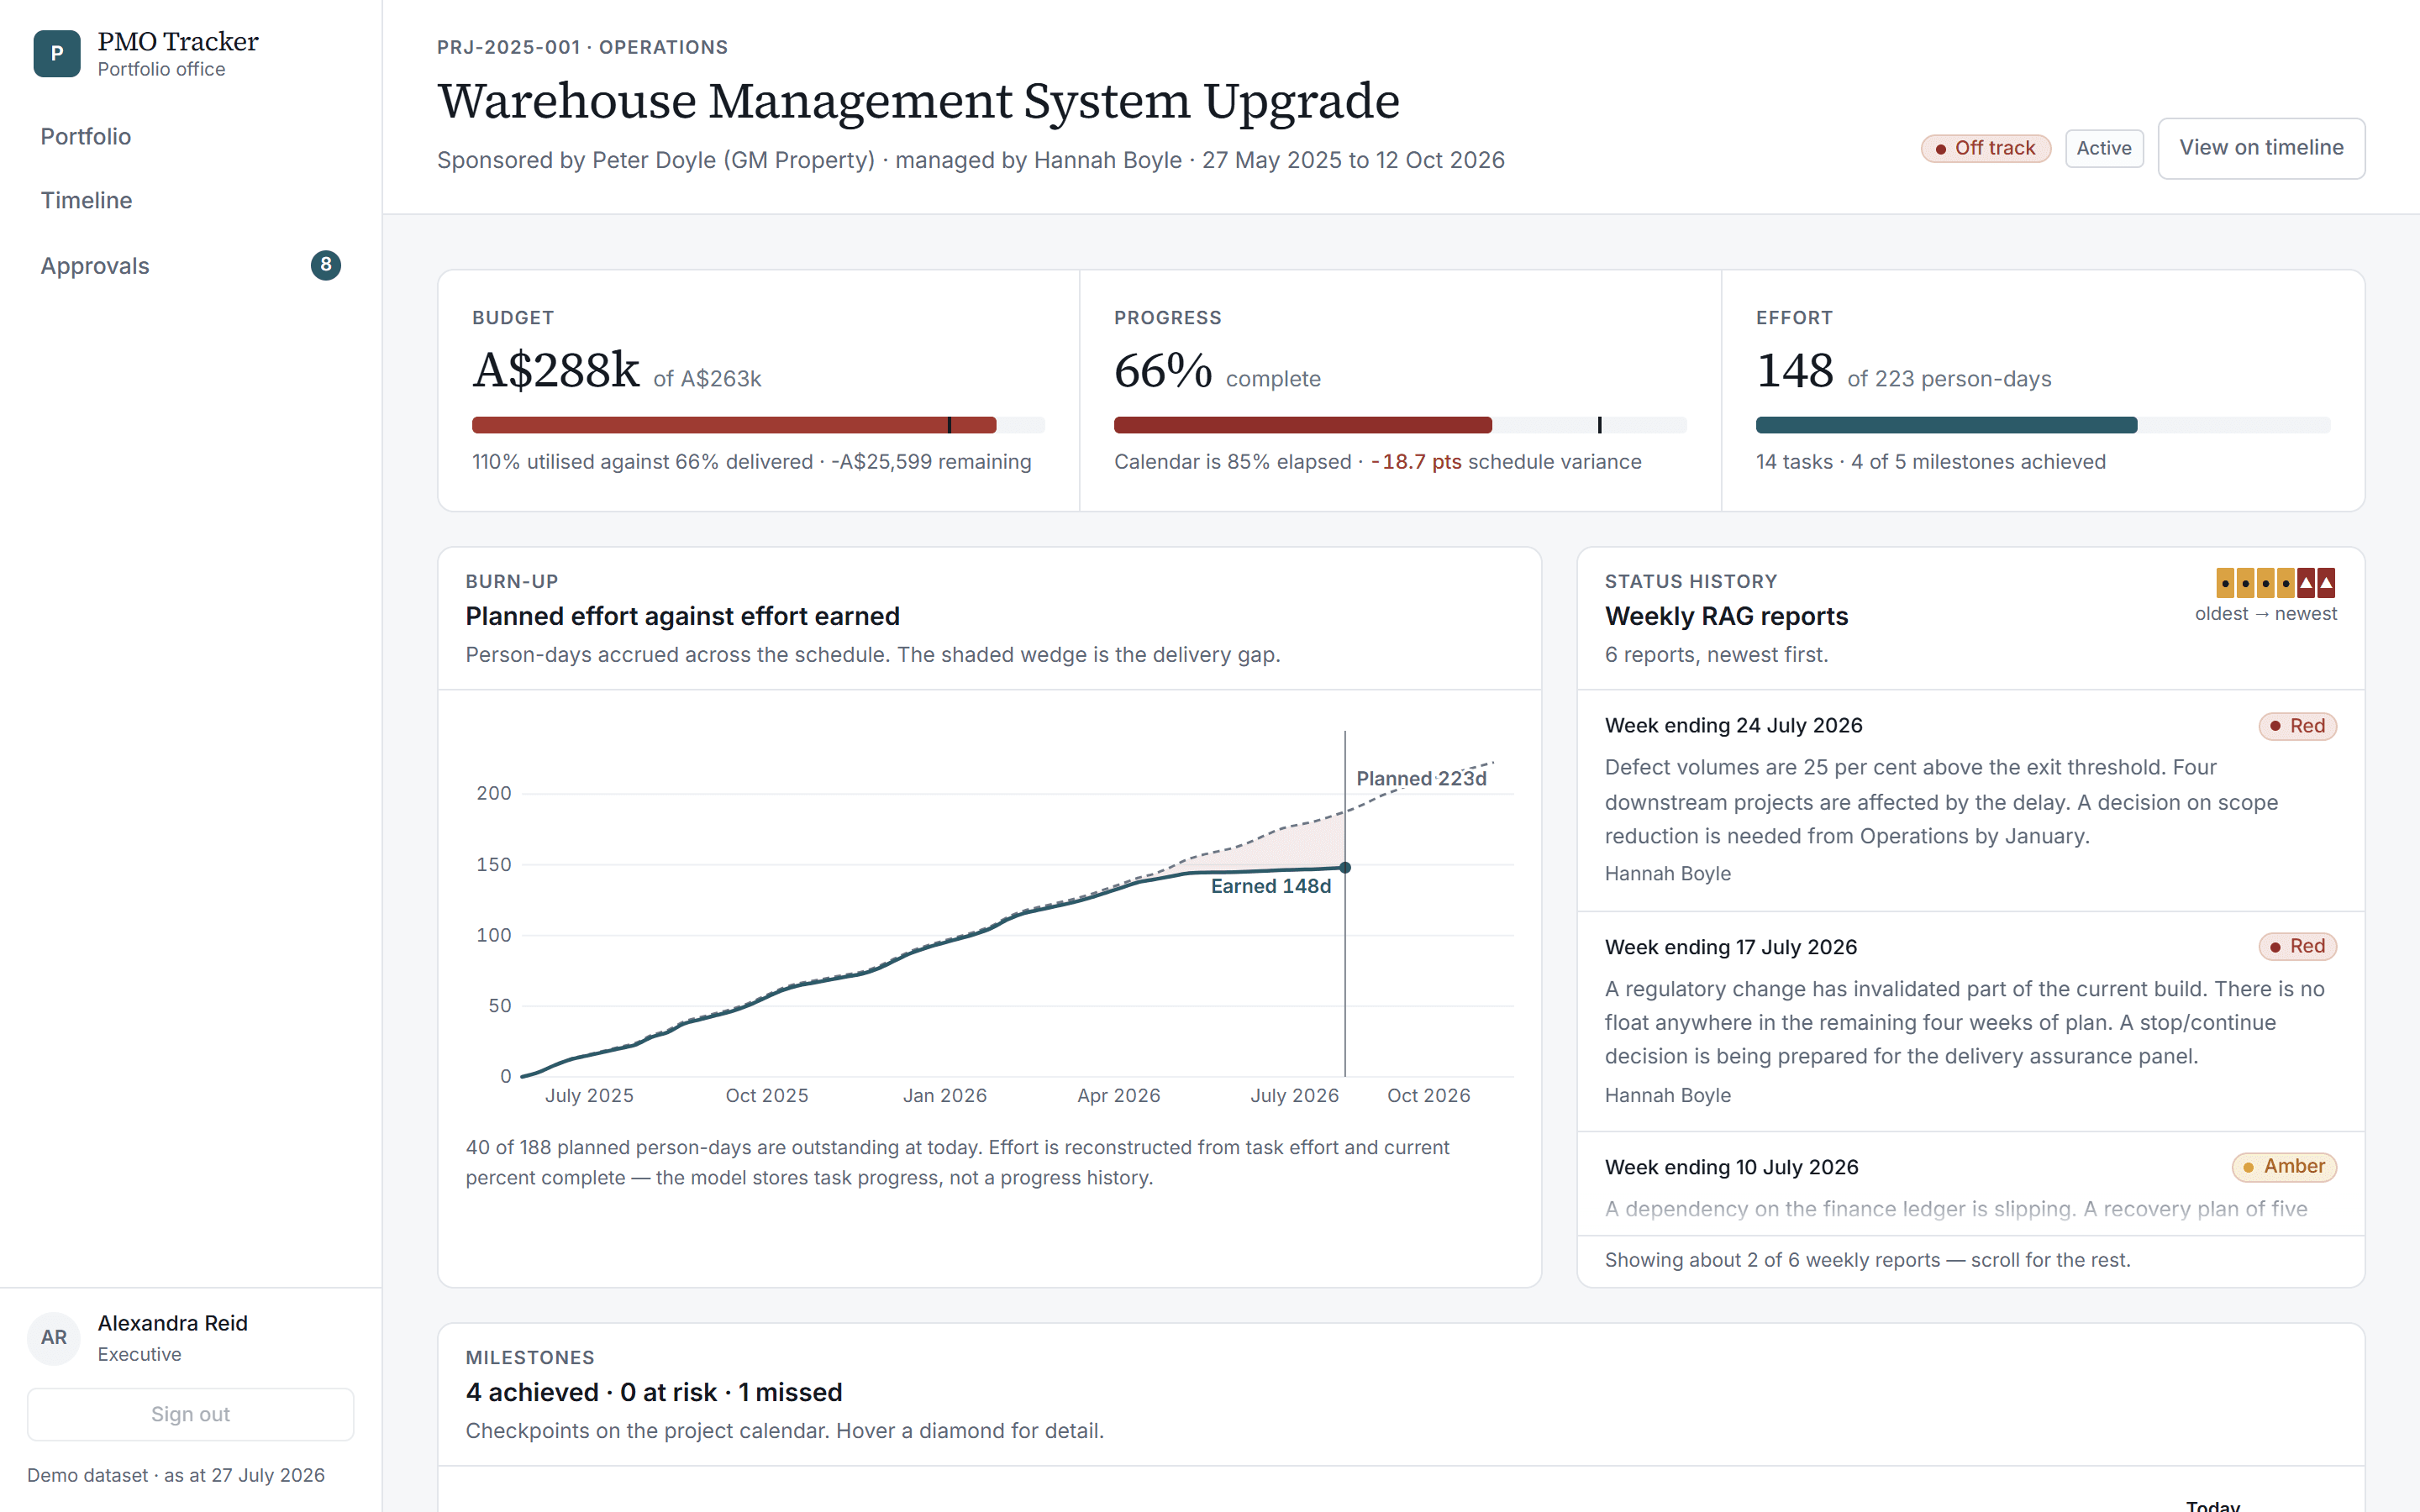Viewport: 2420px width, 1512px height.
Task: Click the oldest → newest legend text
Action: pos(2265,614)
